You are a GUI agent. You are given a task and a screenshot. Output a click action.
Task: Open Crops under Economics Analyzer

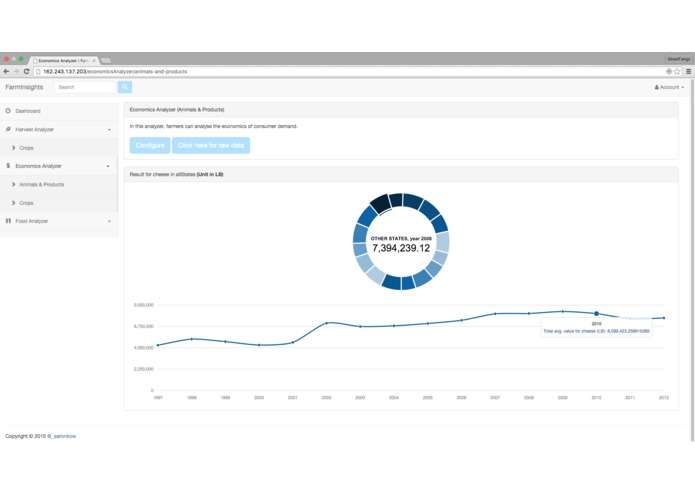click(26, 203)
